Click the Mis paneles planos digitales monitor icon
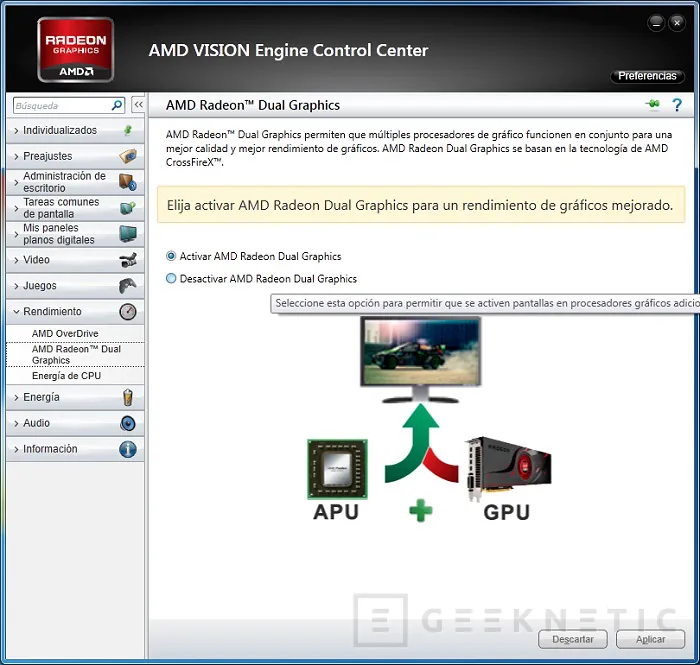700x665 pixels. [128, 233]
